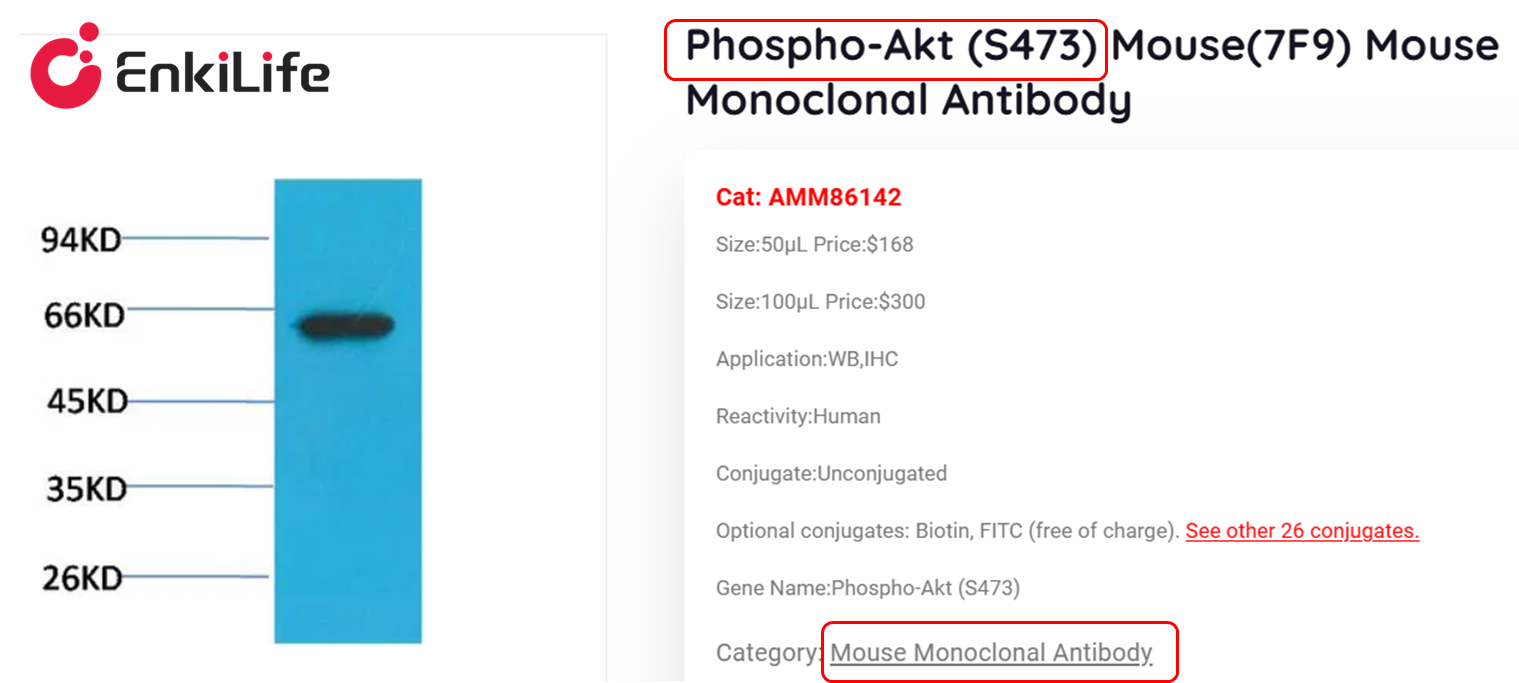Click the Conjugate: Unconjugated line
This screenshot has width=1519, height=683.
[831, 473]
